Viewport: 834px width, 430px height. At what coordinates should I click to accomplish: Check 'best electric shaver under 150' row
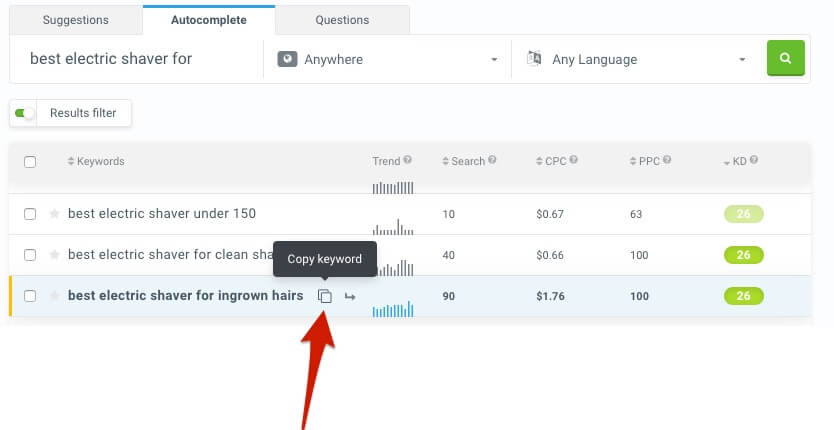[30, 214]
